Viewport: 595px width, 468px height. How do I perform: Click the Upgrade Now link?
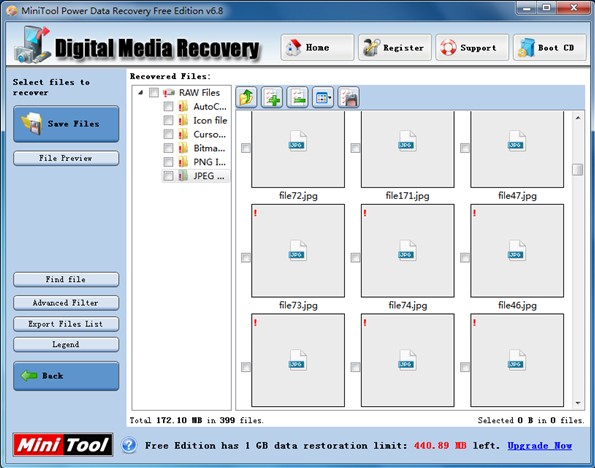tap(540, 445)
